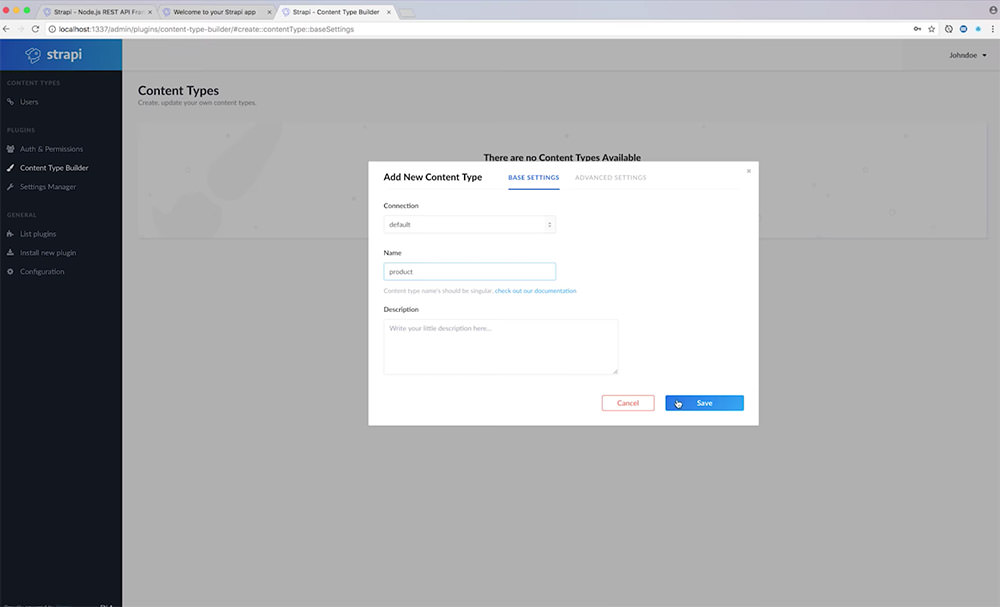The height and width of the screenshot is (607, 1000).
Task: Select Content Type Builder in sidebar
Action: pos(54,168)
